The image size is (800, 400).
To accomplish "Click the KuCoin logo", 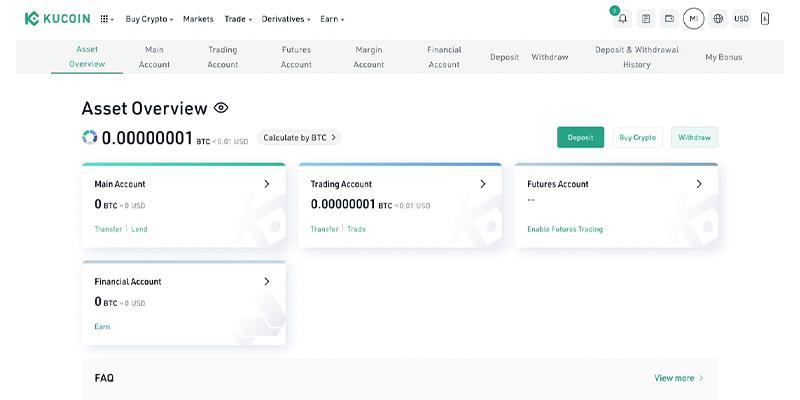I will pos(57,19).
